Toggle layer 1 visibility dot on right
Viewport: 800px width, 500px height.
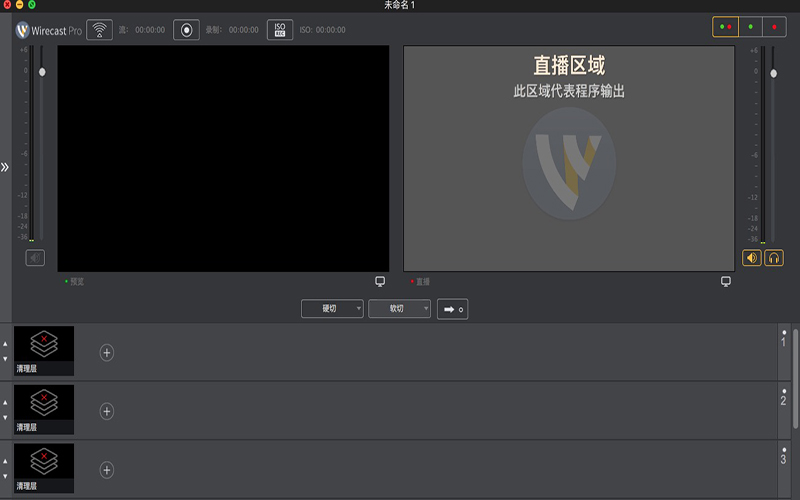tap(784, 332)
